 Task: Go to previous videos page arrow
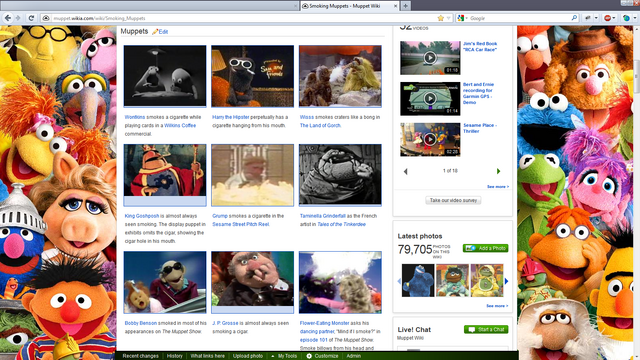[x=405, y=171]
